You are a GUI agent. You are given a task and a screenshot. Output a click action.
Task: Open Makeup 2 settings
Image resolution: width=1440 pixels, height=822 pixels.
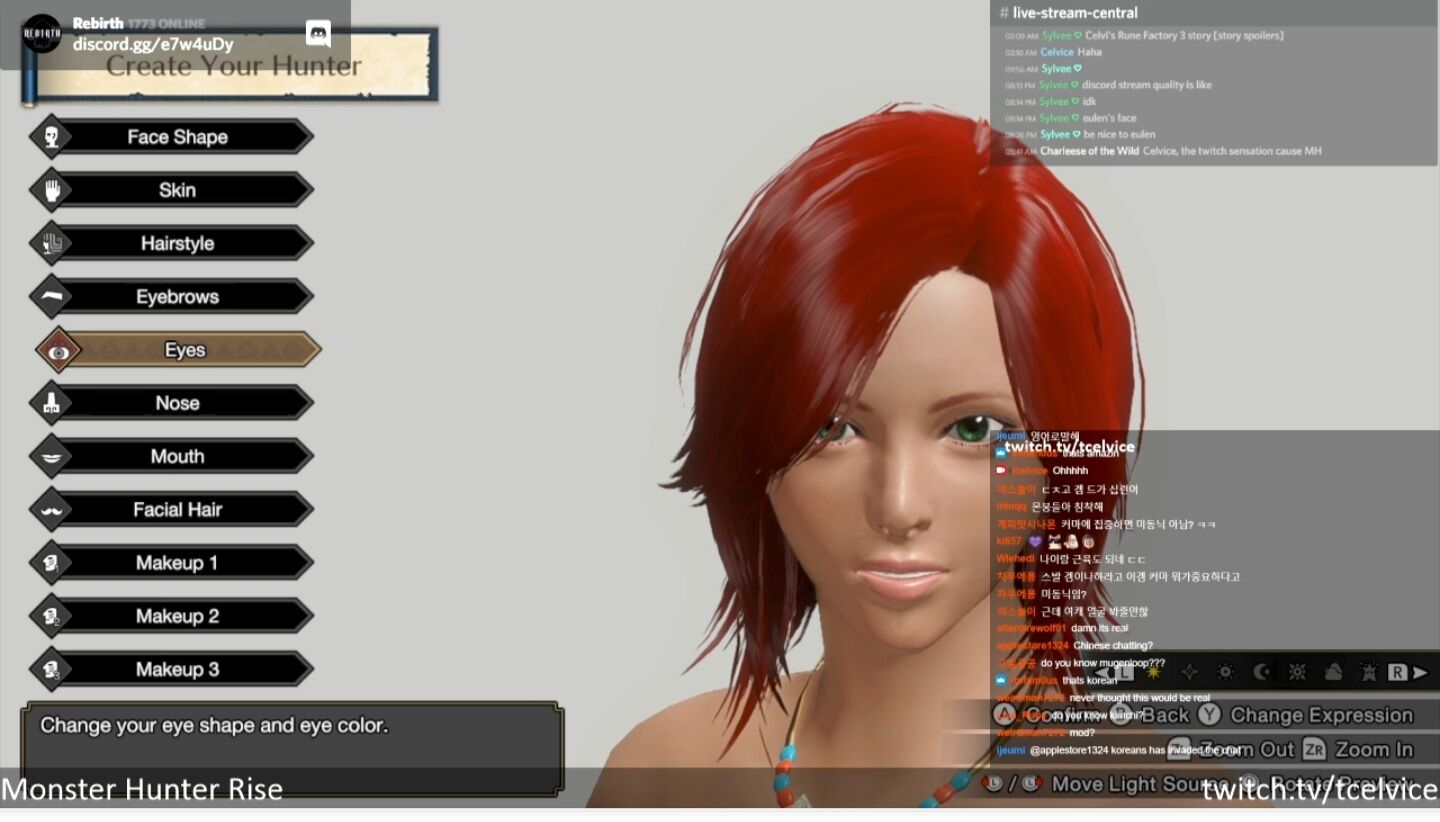coord(172,616)
